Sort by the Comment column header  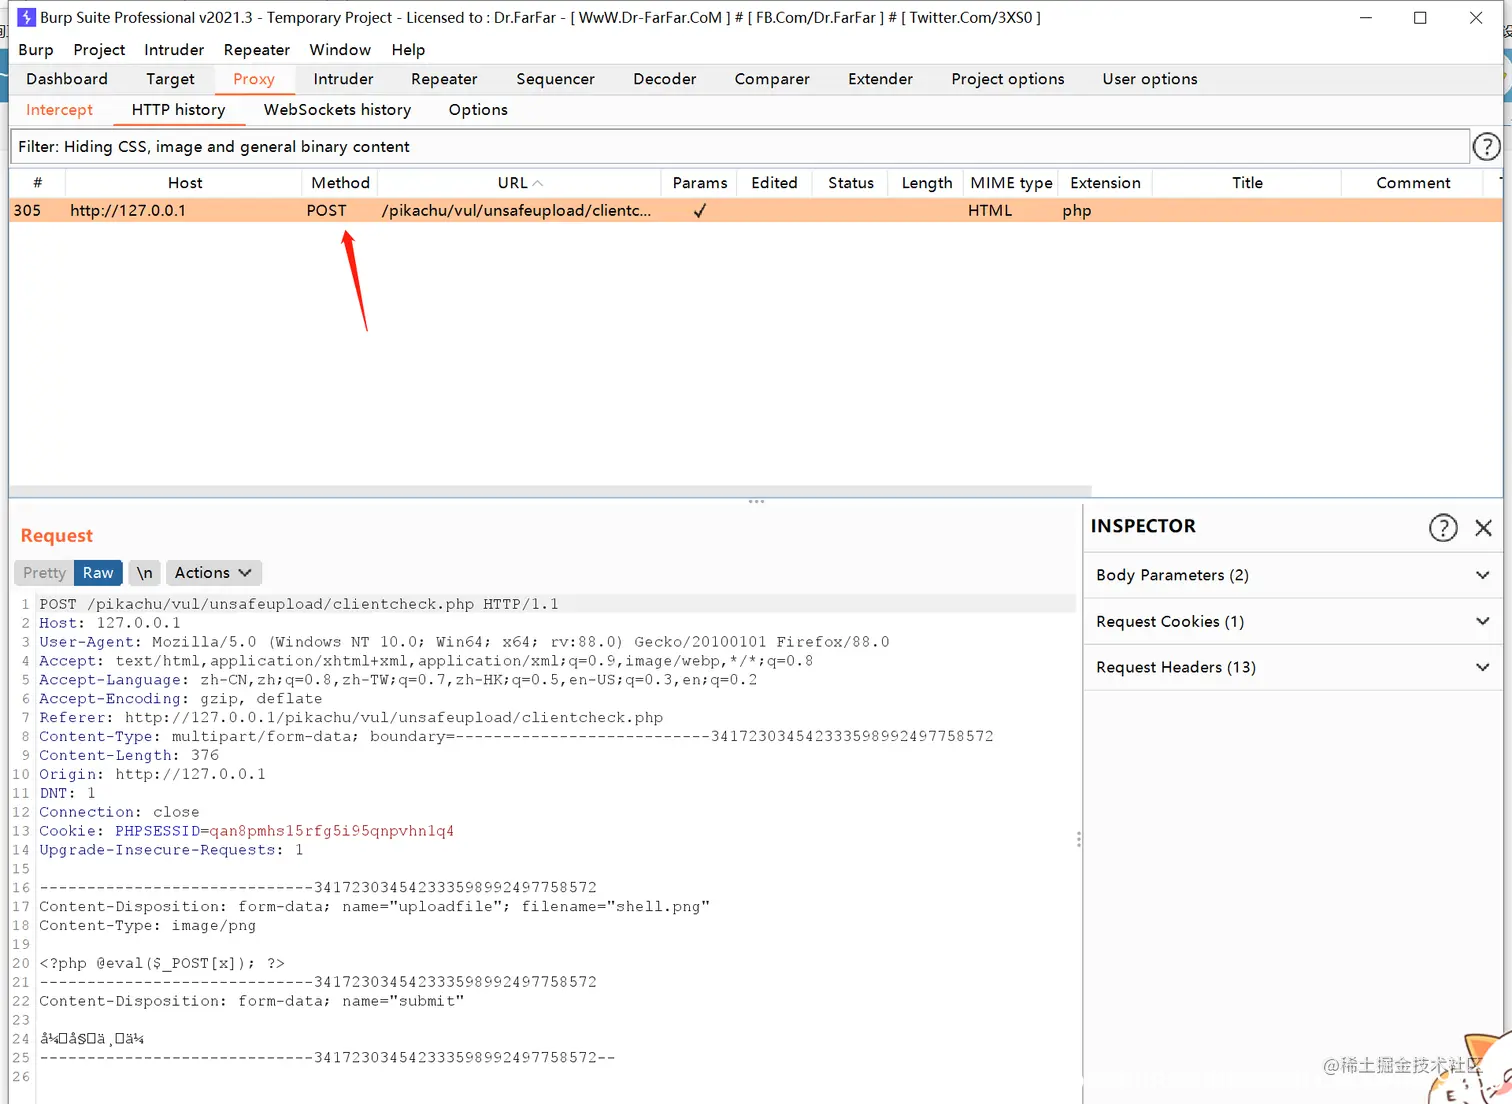click(x=1413, y=183)
